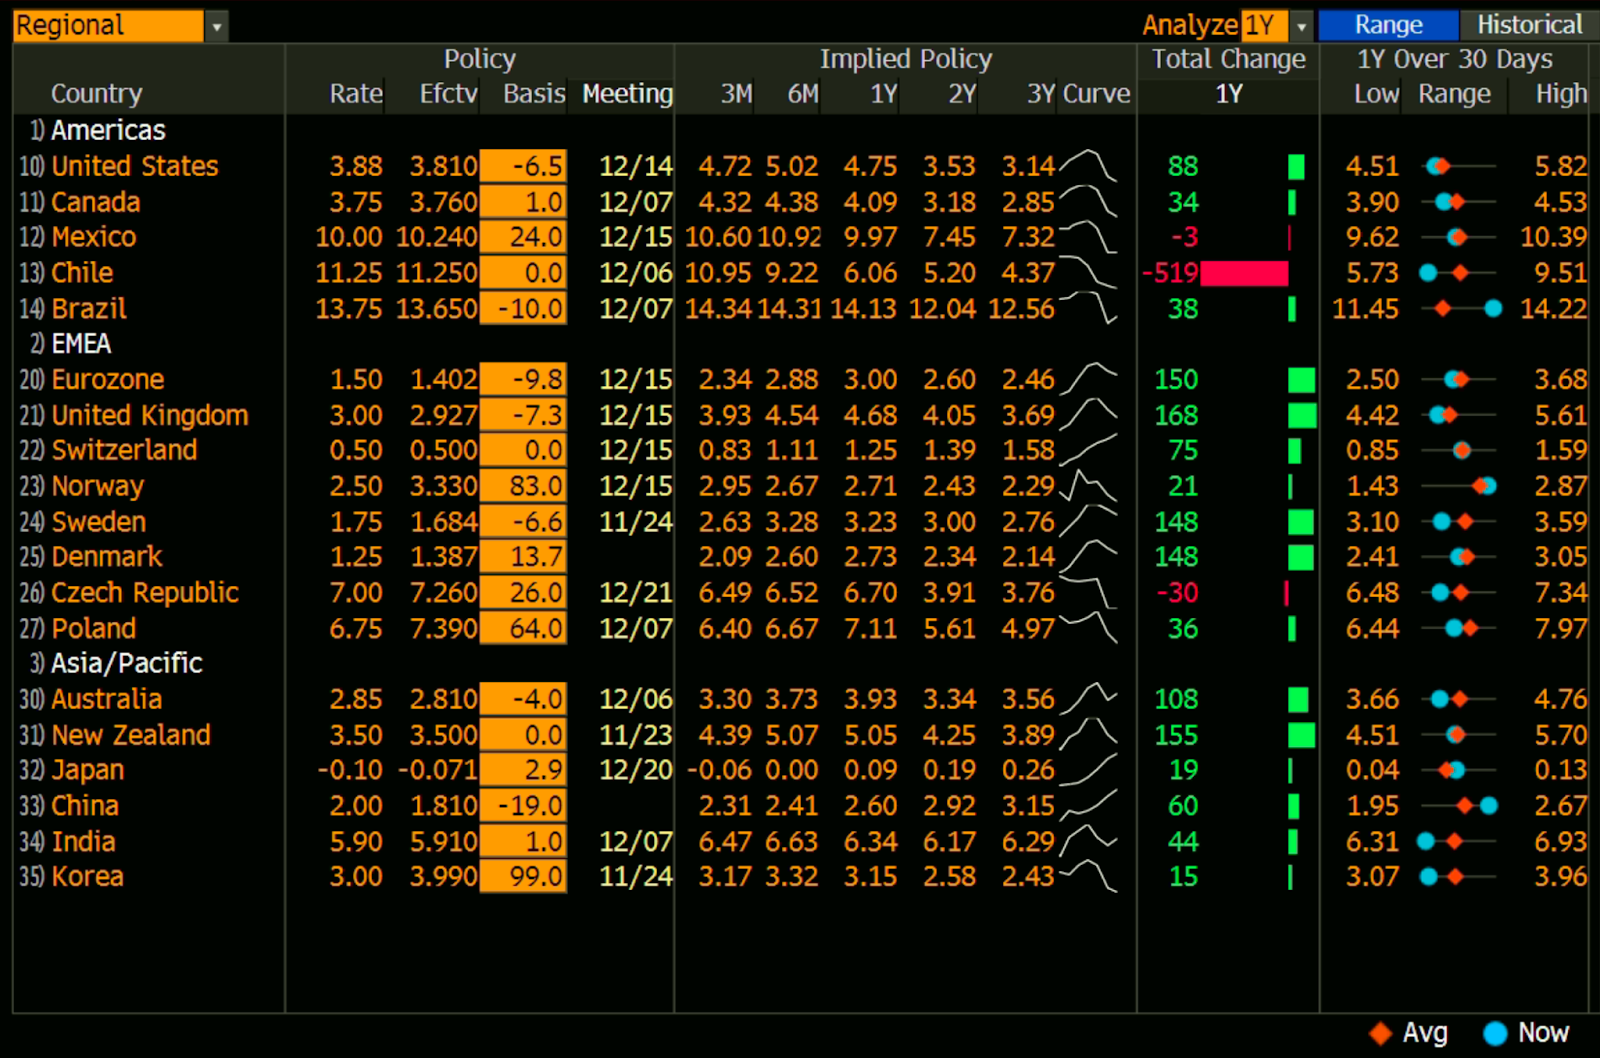
Task: Switch to the Range tab
Action: click(1388, 25)
